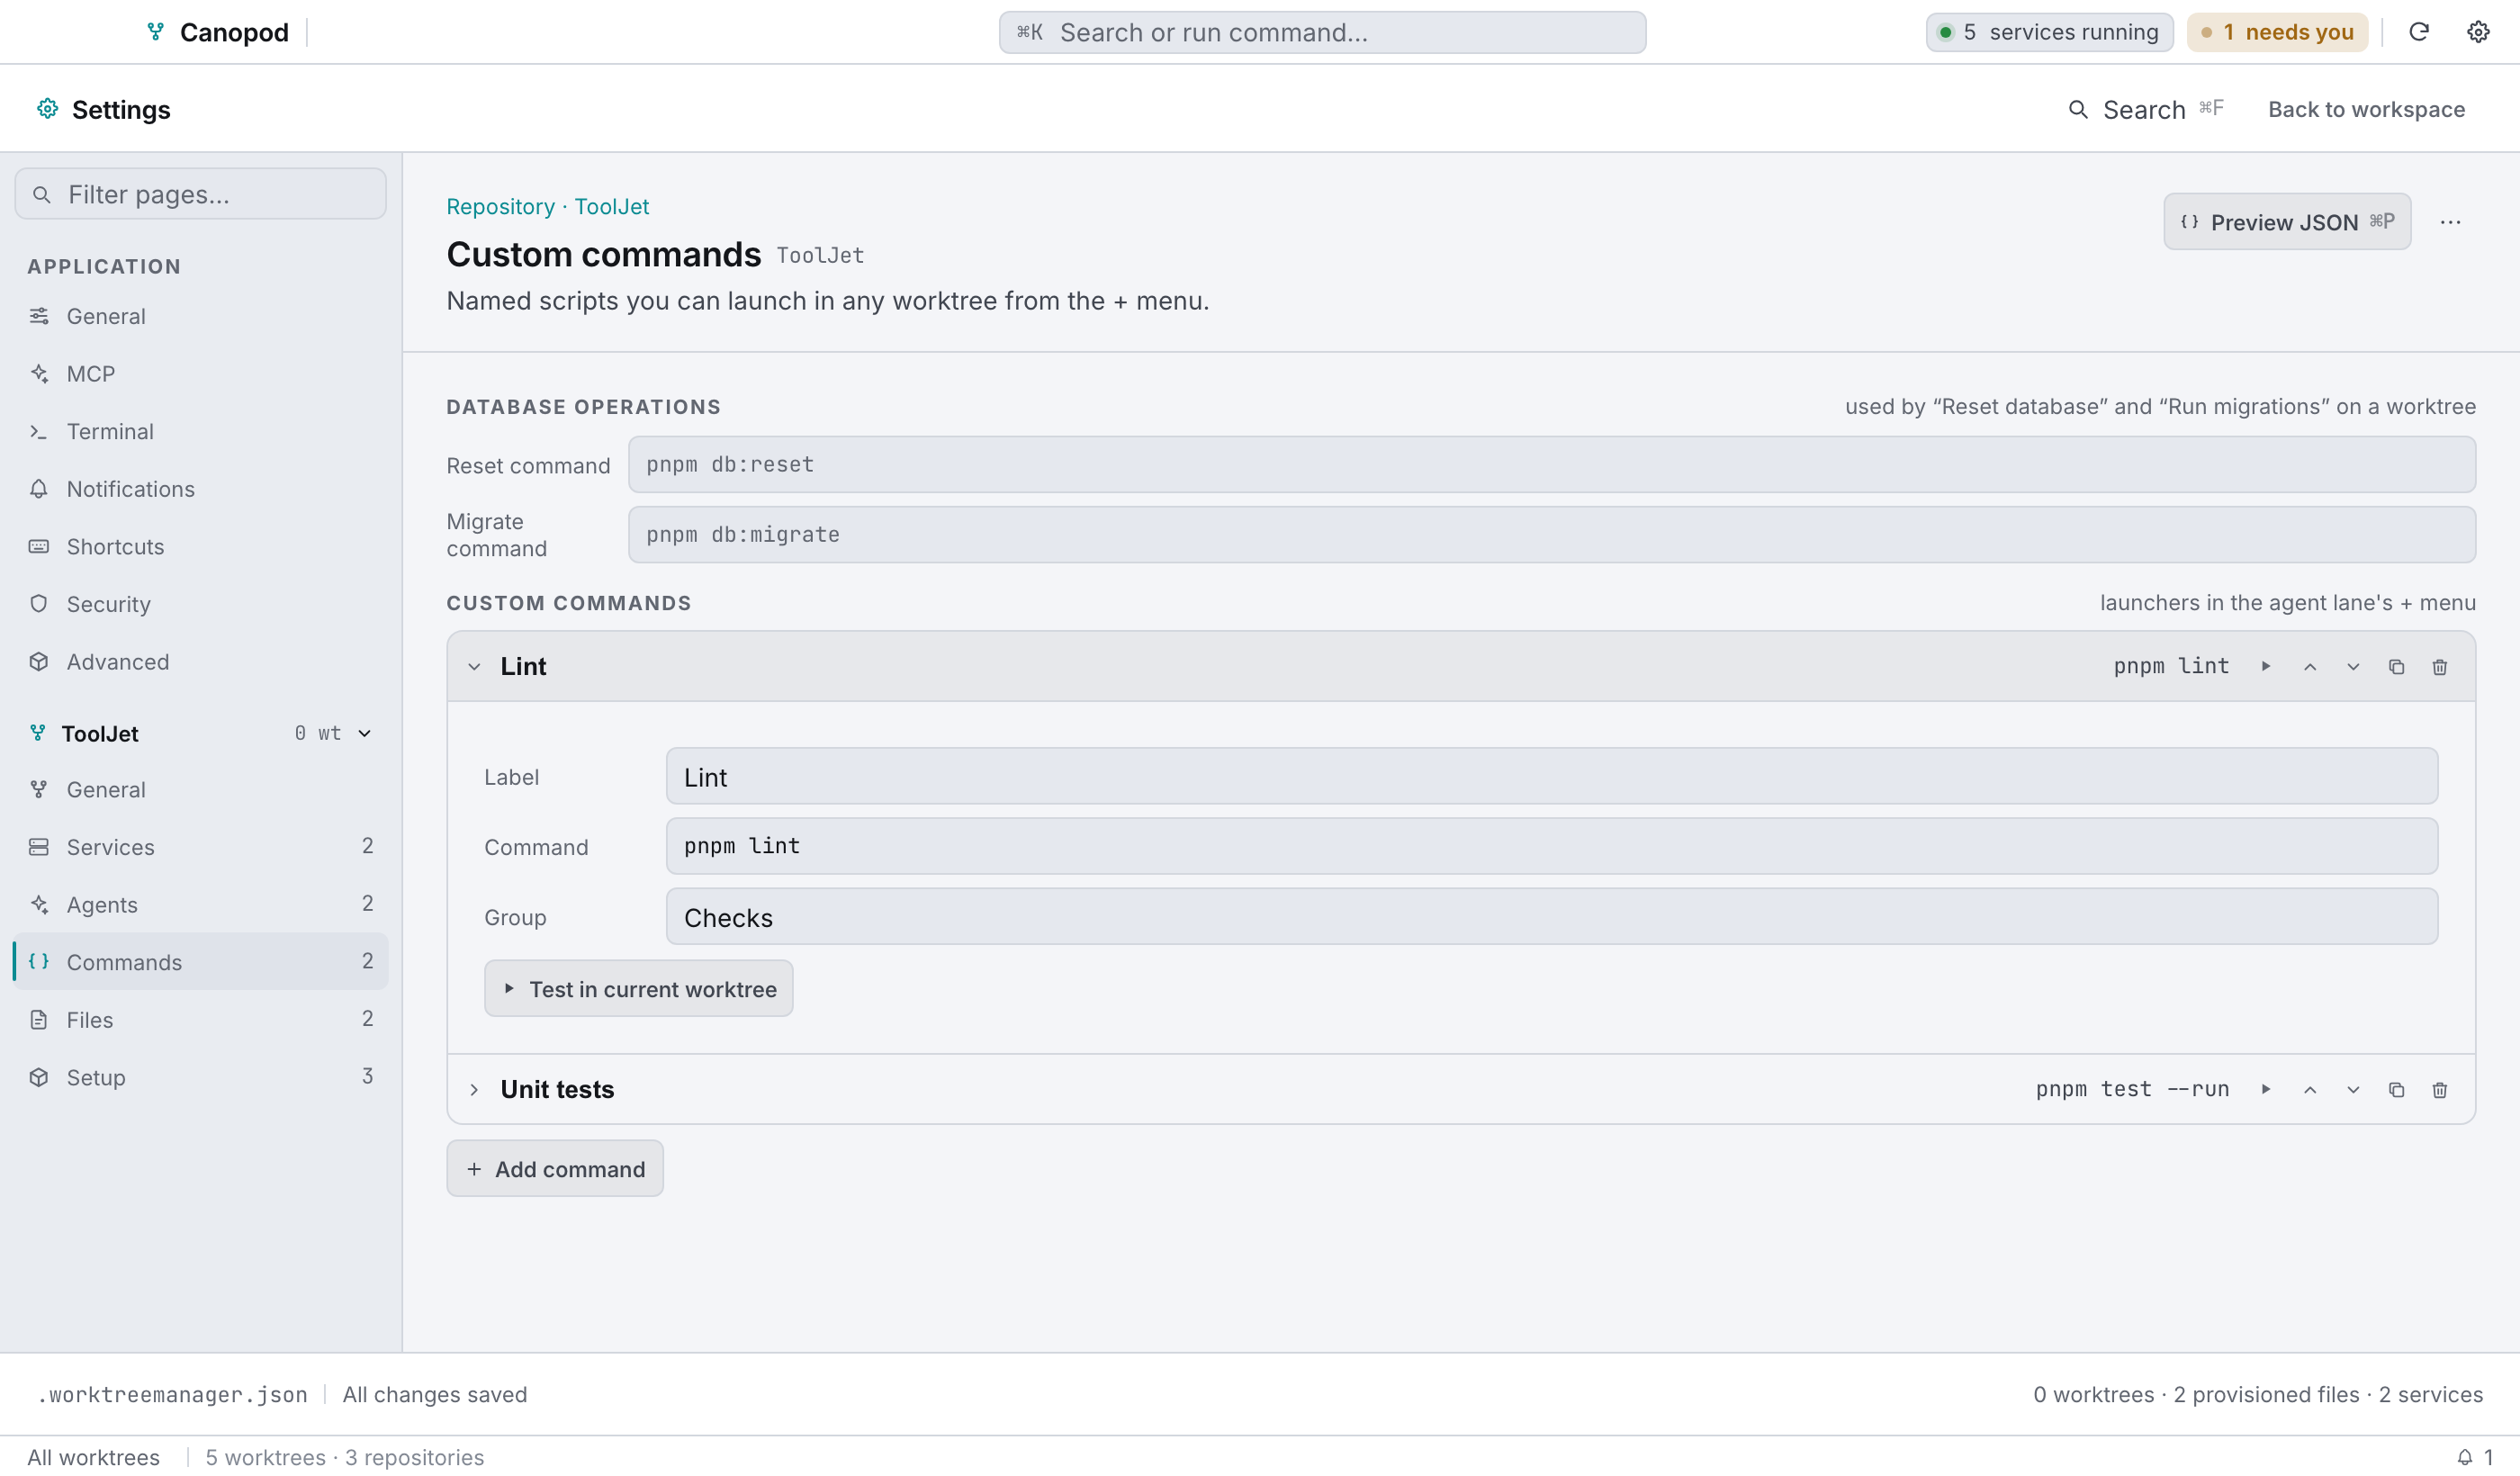Move the Lint command down
This screenshot has width=2520, height=1476.
pos(2353,666)
